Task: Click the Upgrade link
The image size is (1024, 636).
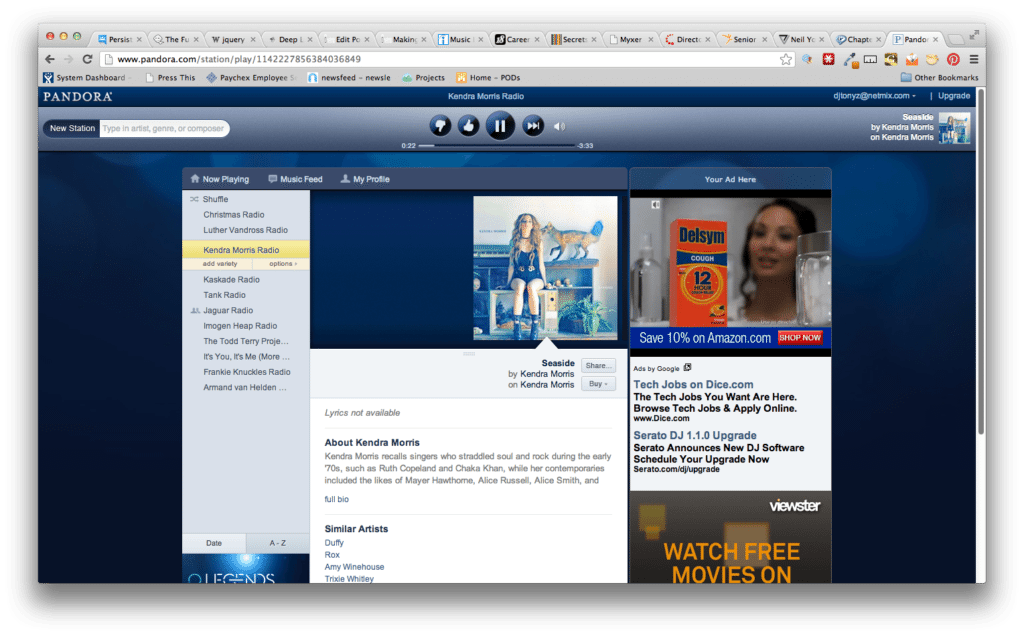Action: click(953, 96)
